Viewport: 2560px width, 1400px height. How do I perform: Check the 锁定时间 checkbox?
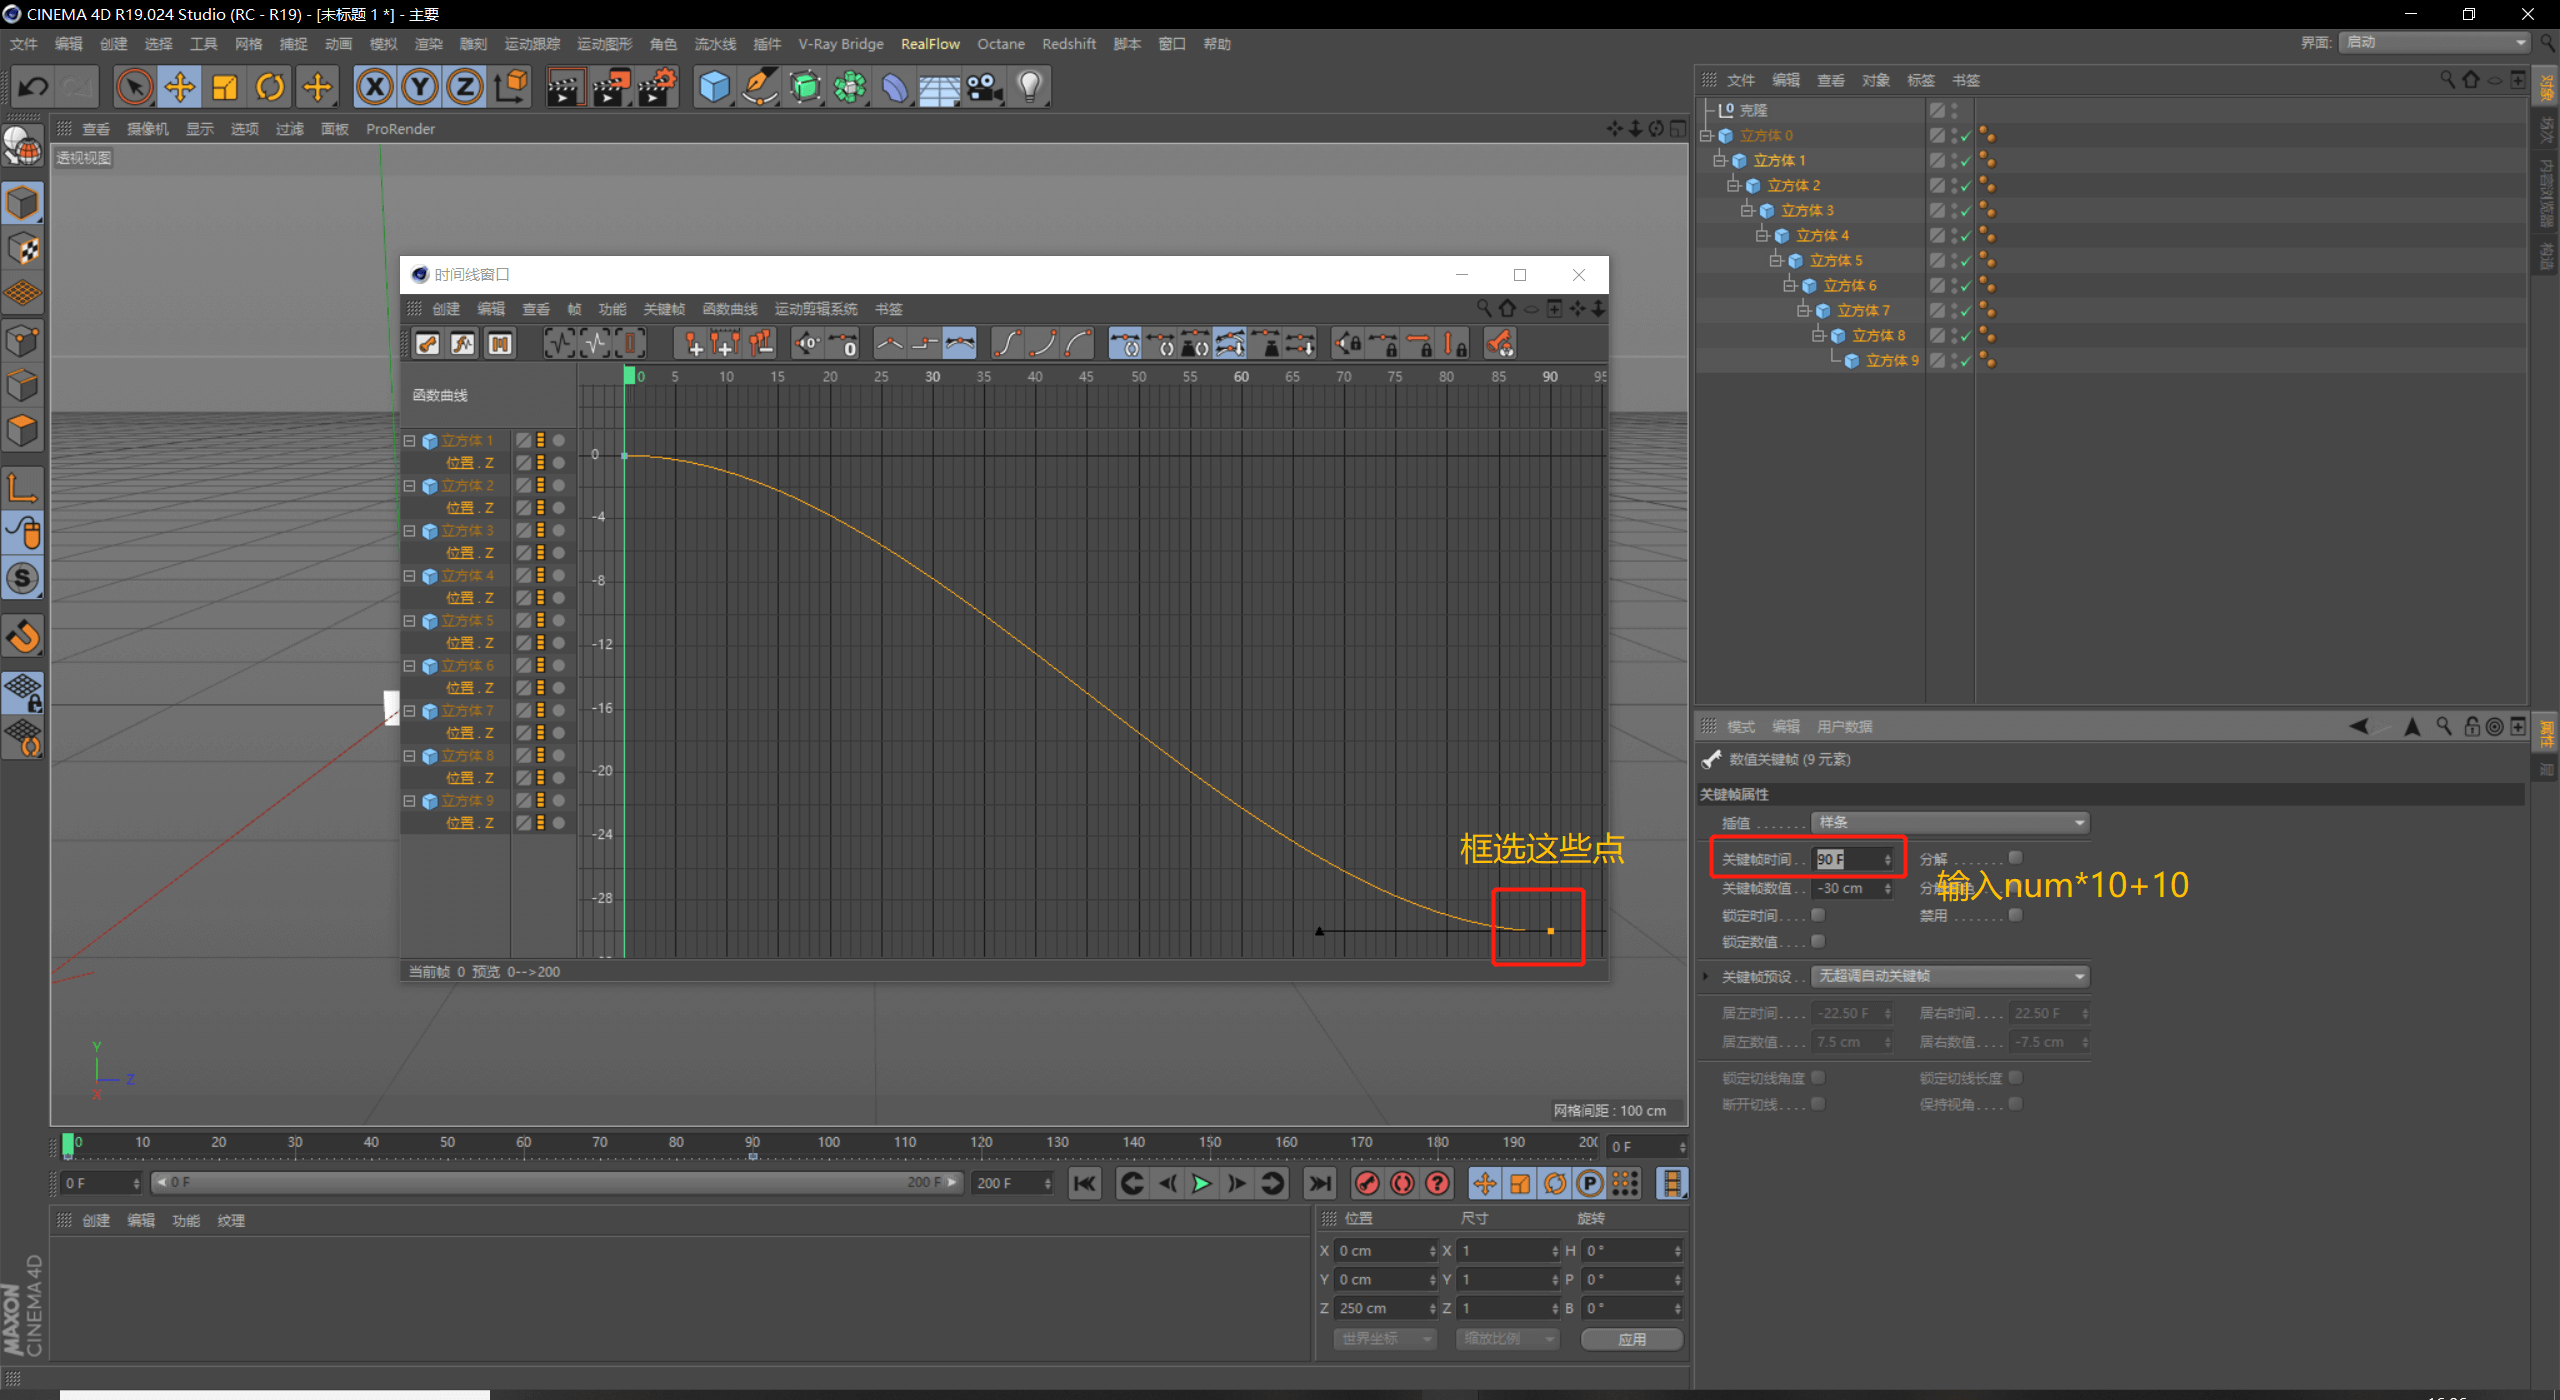1818,915
